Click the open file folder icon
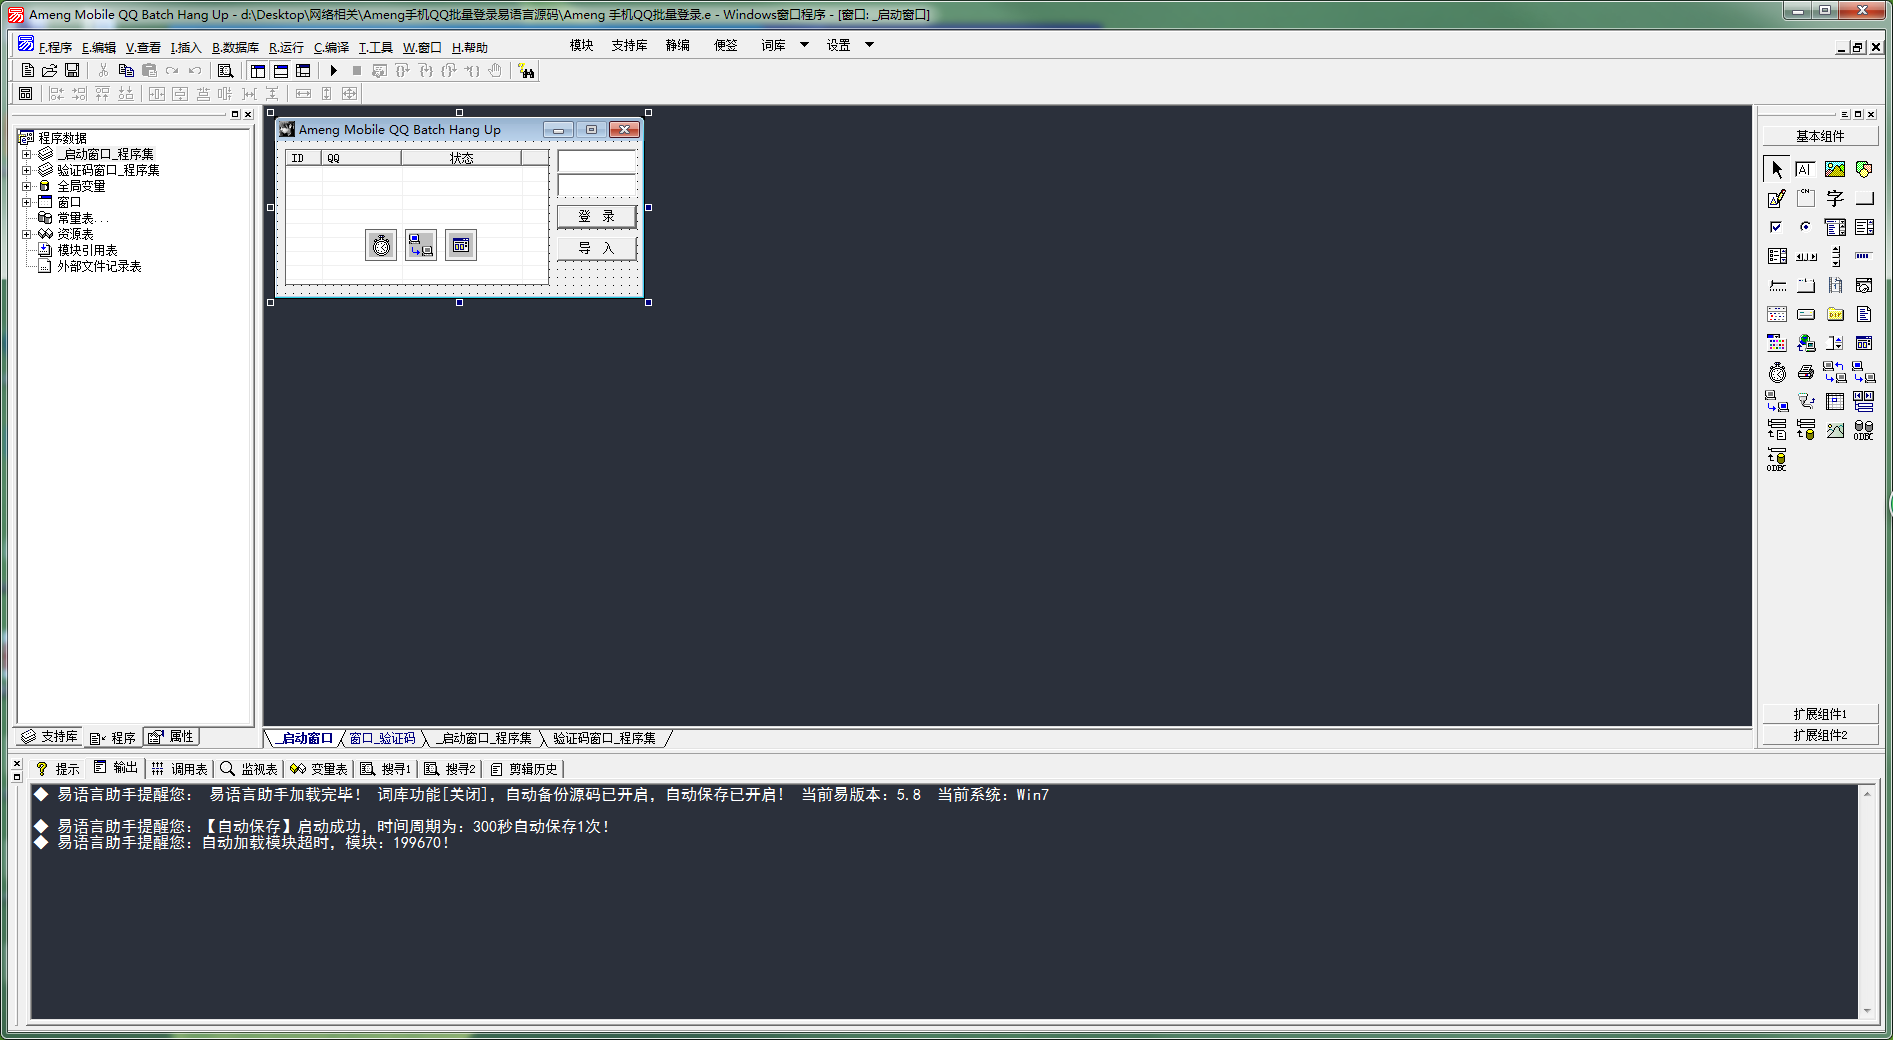The height and width of the screenshot is (1040, 1893). click(49, 71)
